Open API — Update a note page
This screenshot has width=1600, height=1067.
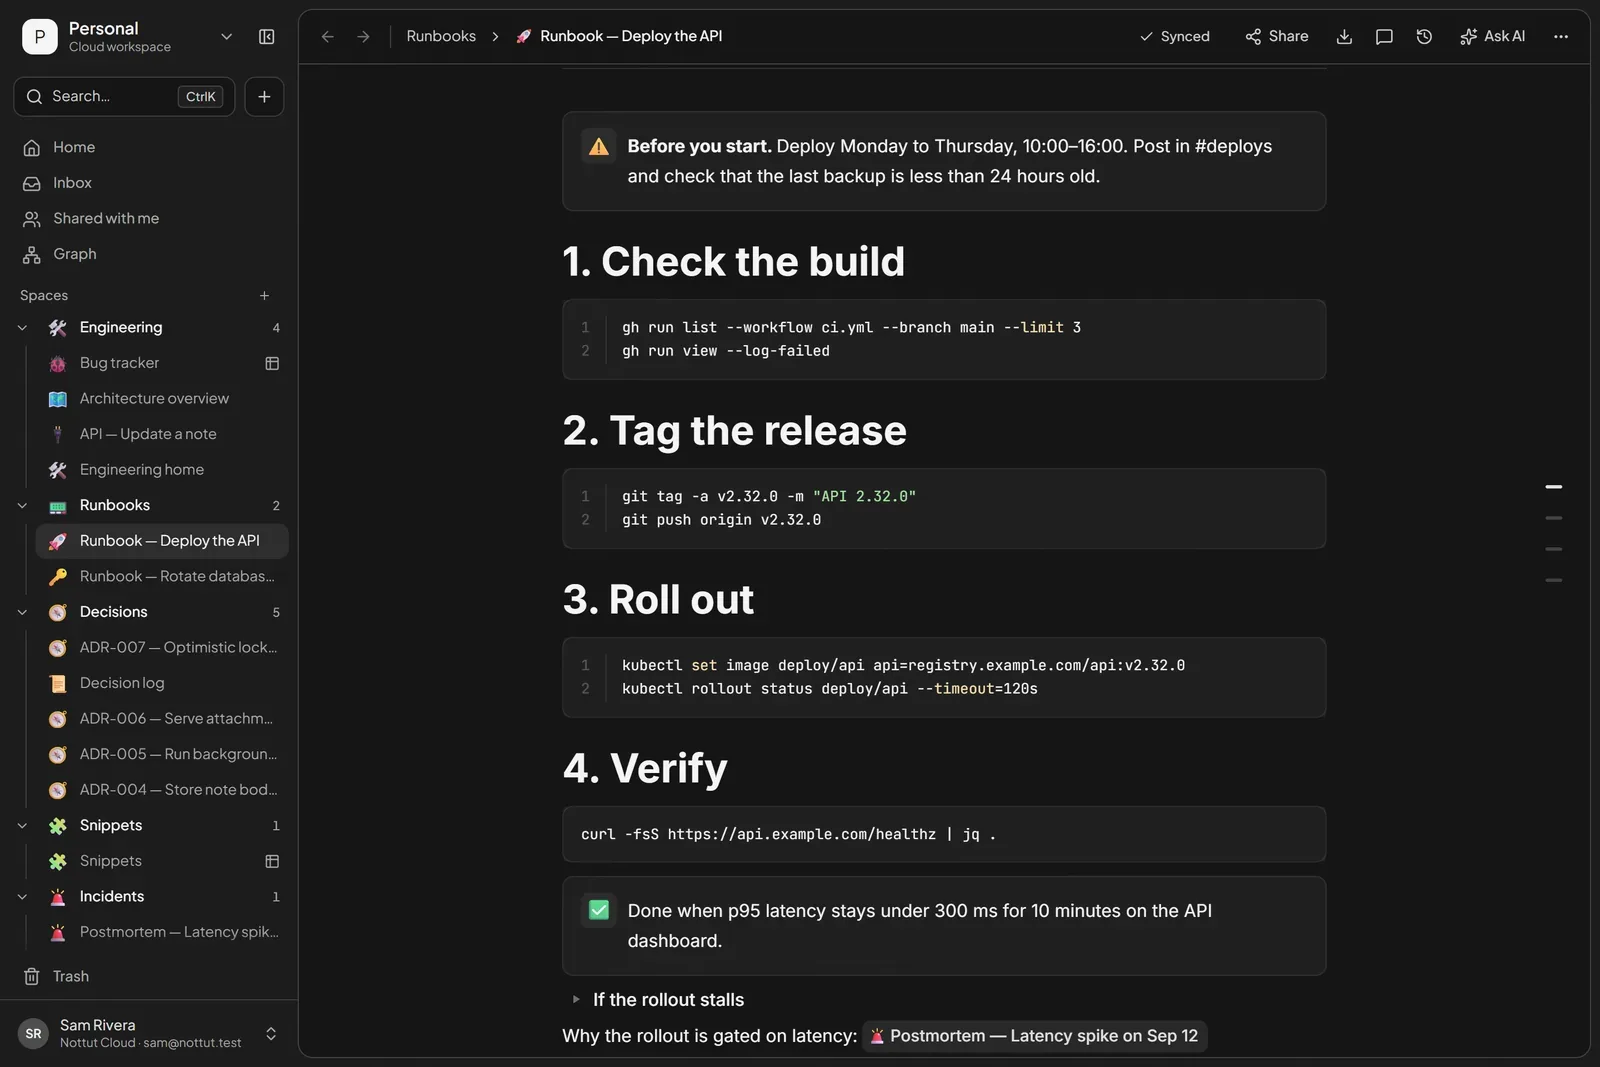162,435
